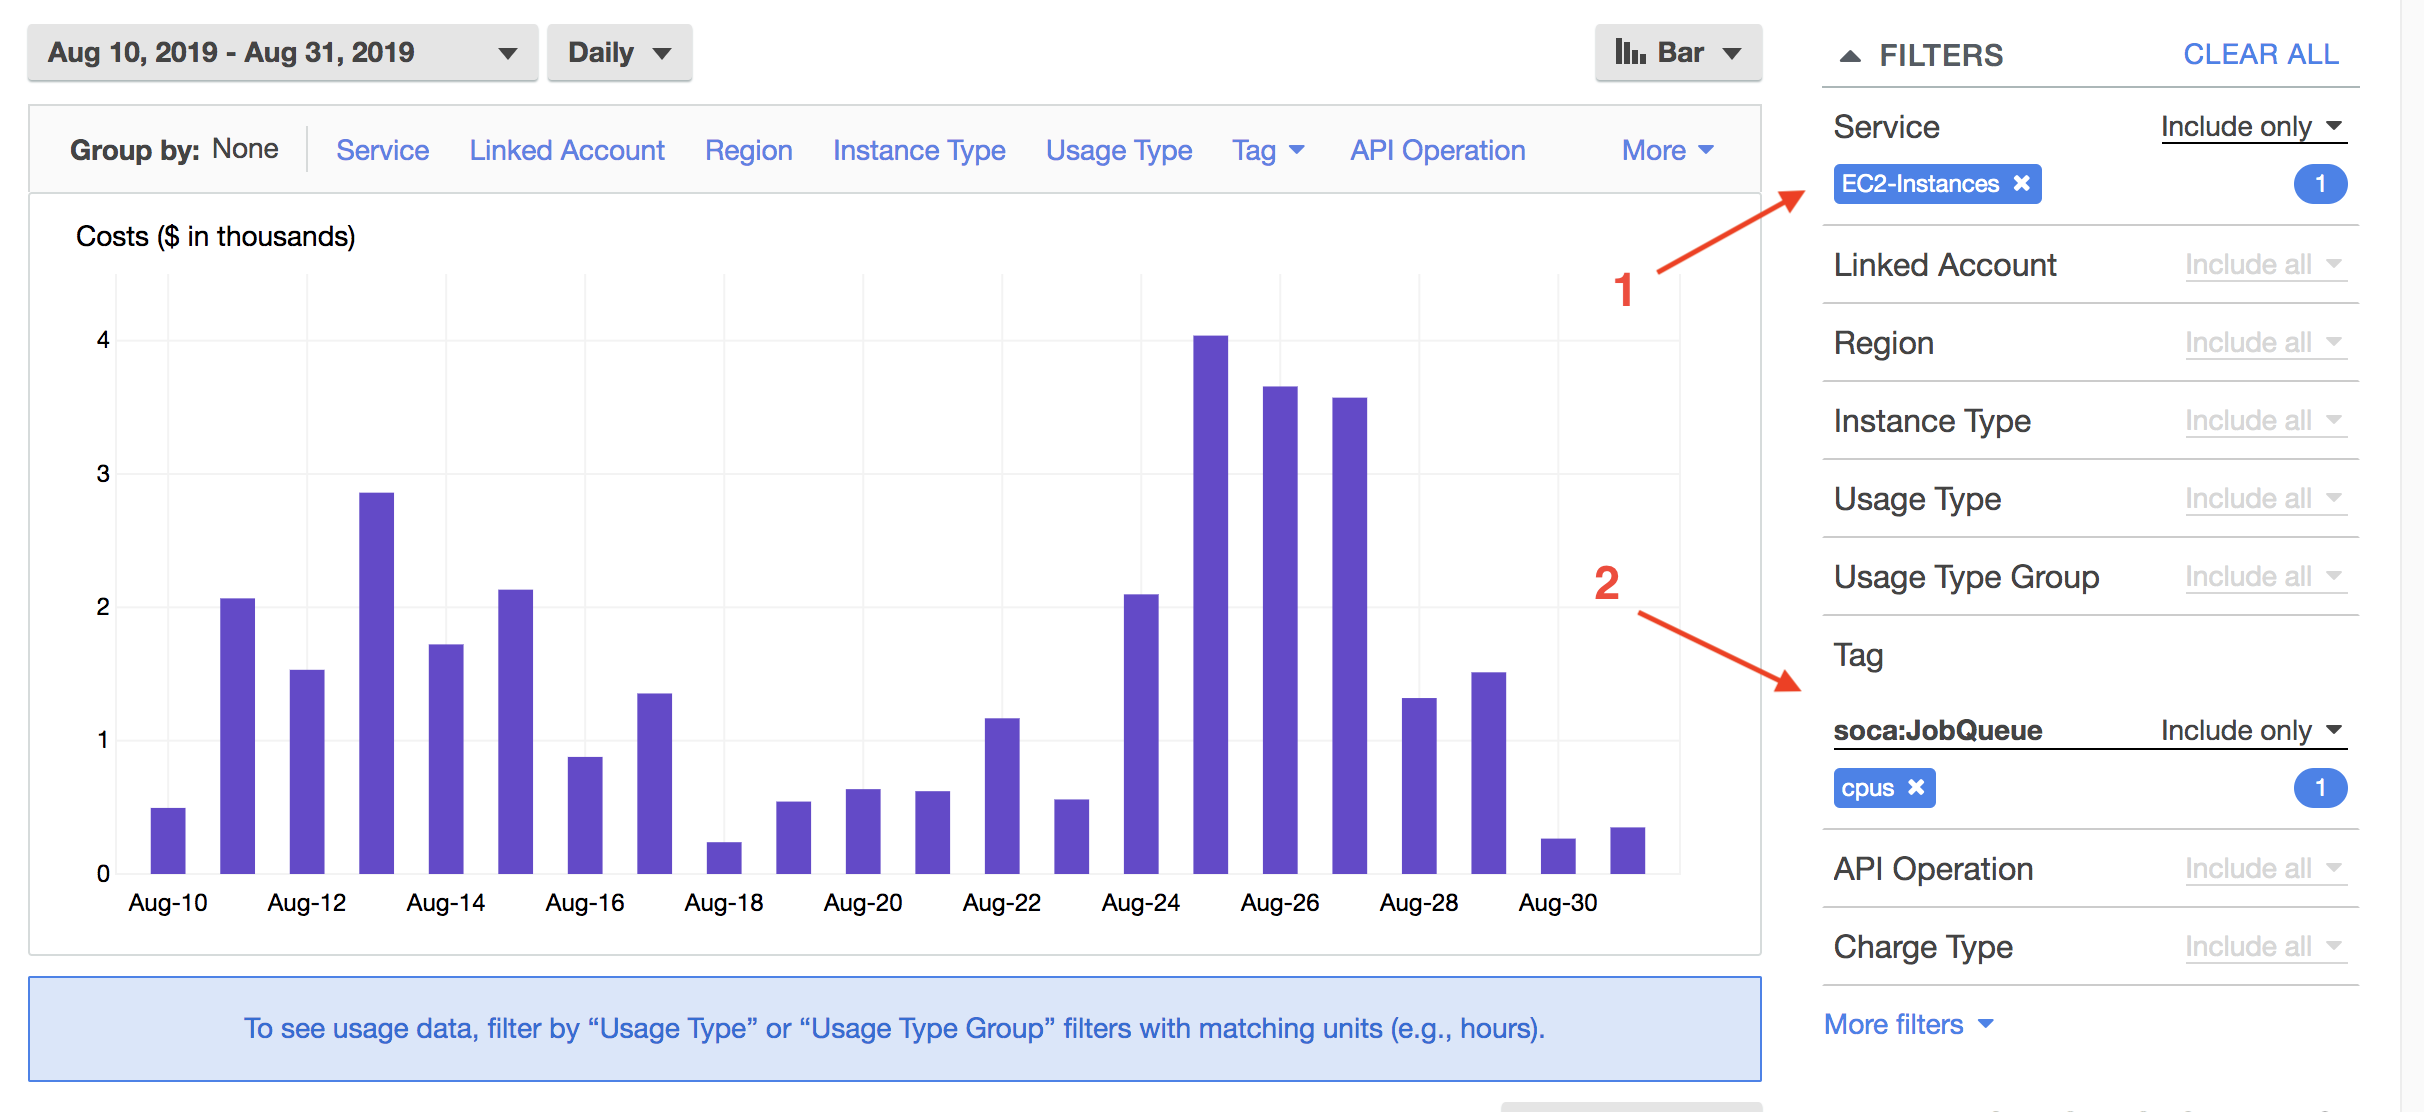Viewport: 2424px width, 1112px height.
Task: Click the Service filter count badge
Action: (2319, 184)
